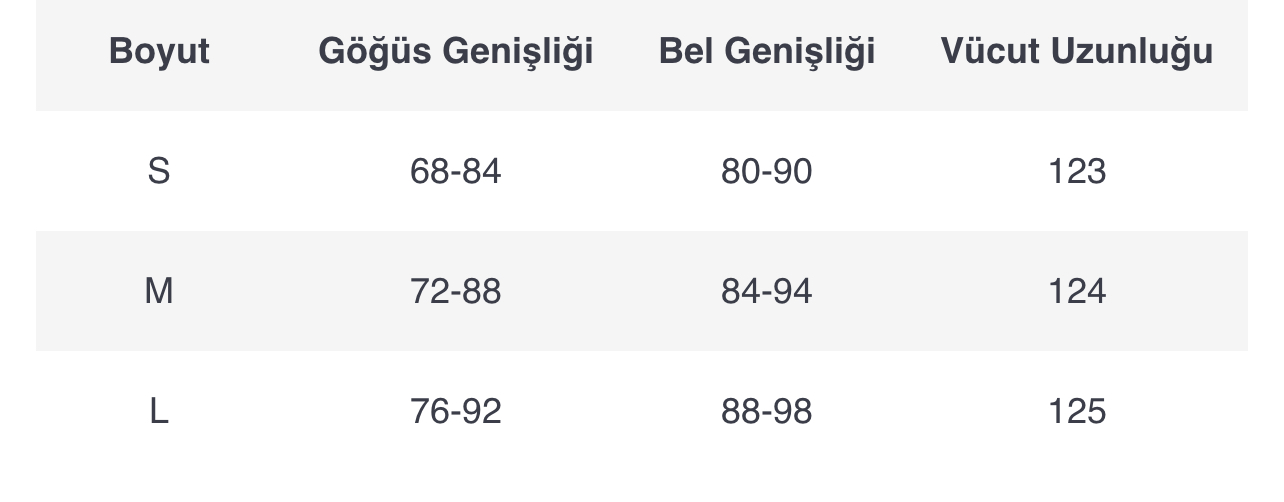Click the gray header row background

(x=642, y=55)
